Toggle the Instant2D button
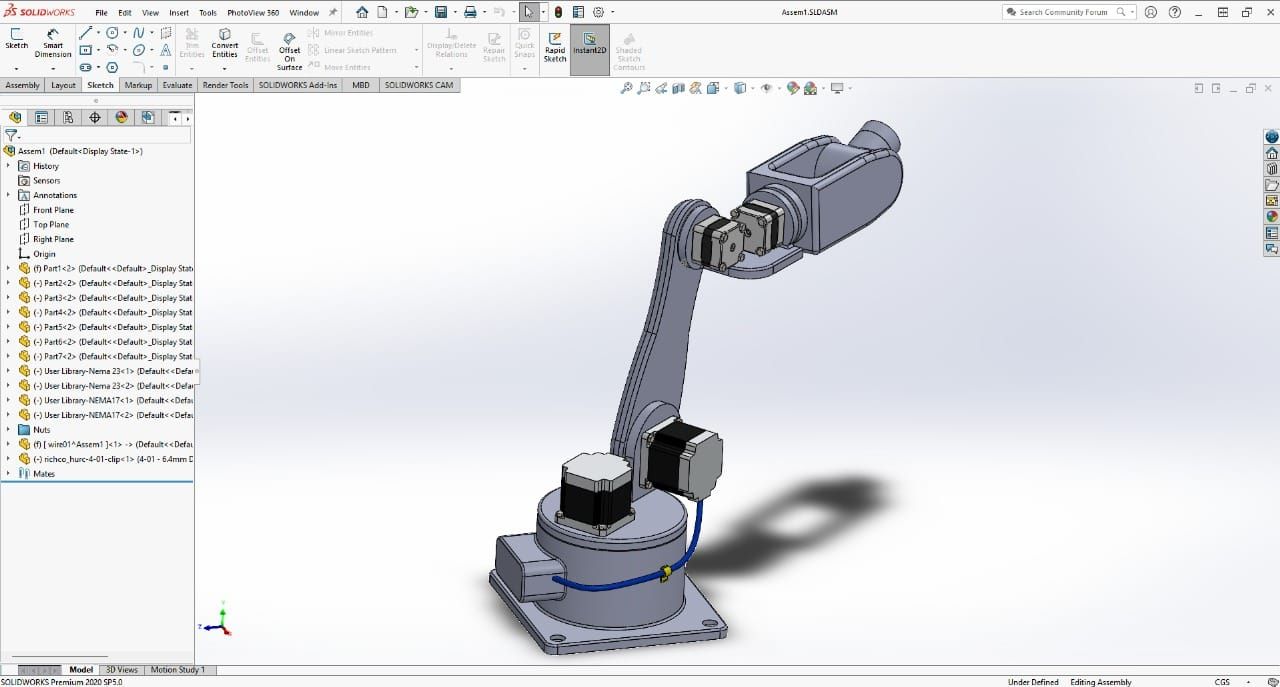This screenshot has width=1280, height=687. tap(589, 44)
